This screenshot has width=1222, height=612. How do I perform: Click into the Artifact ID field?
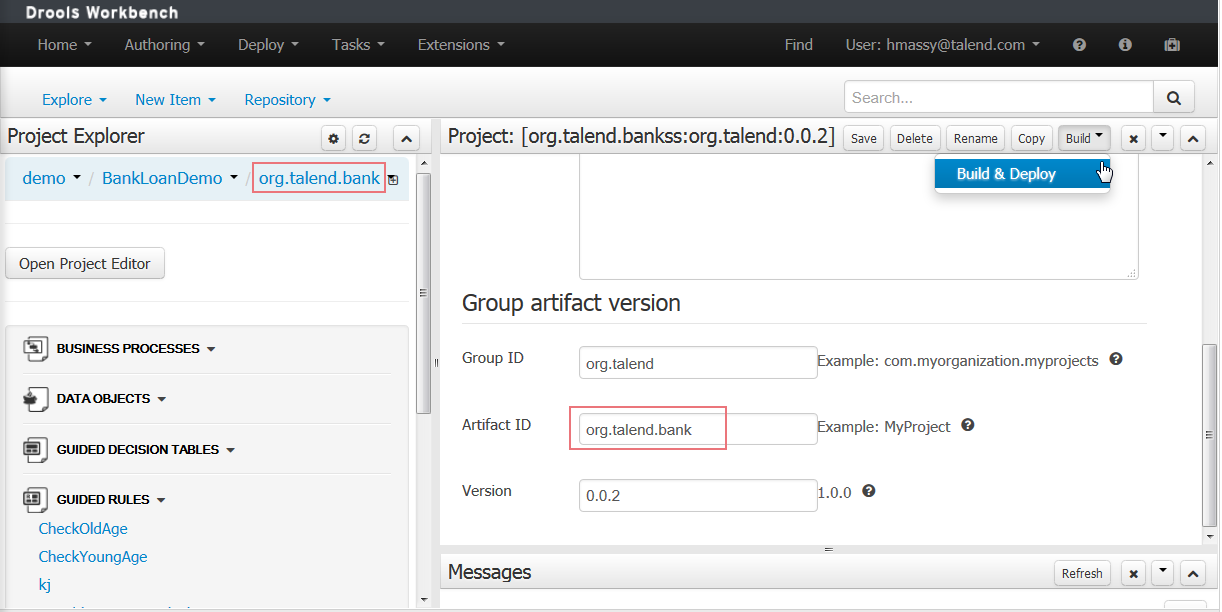pos(697,430)
